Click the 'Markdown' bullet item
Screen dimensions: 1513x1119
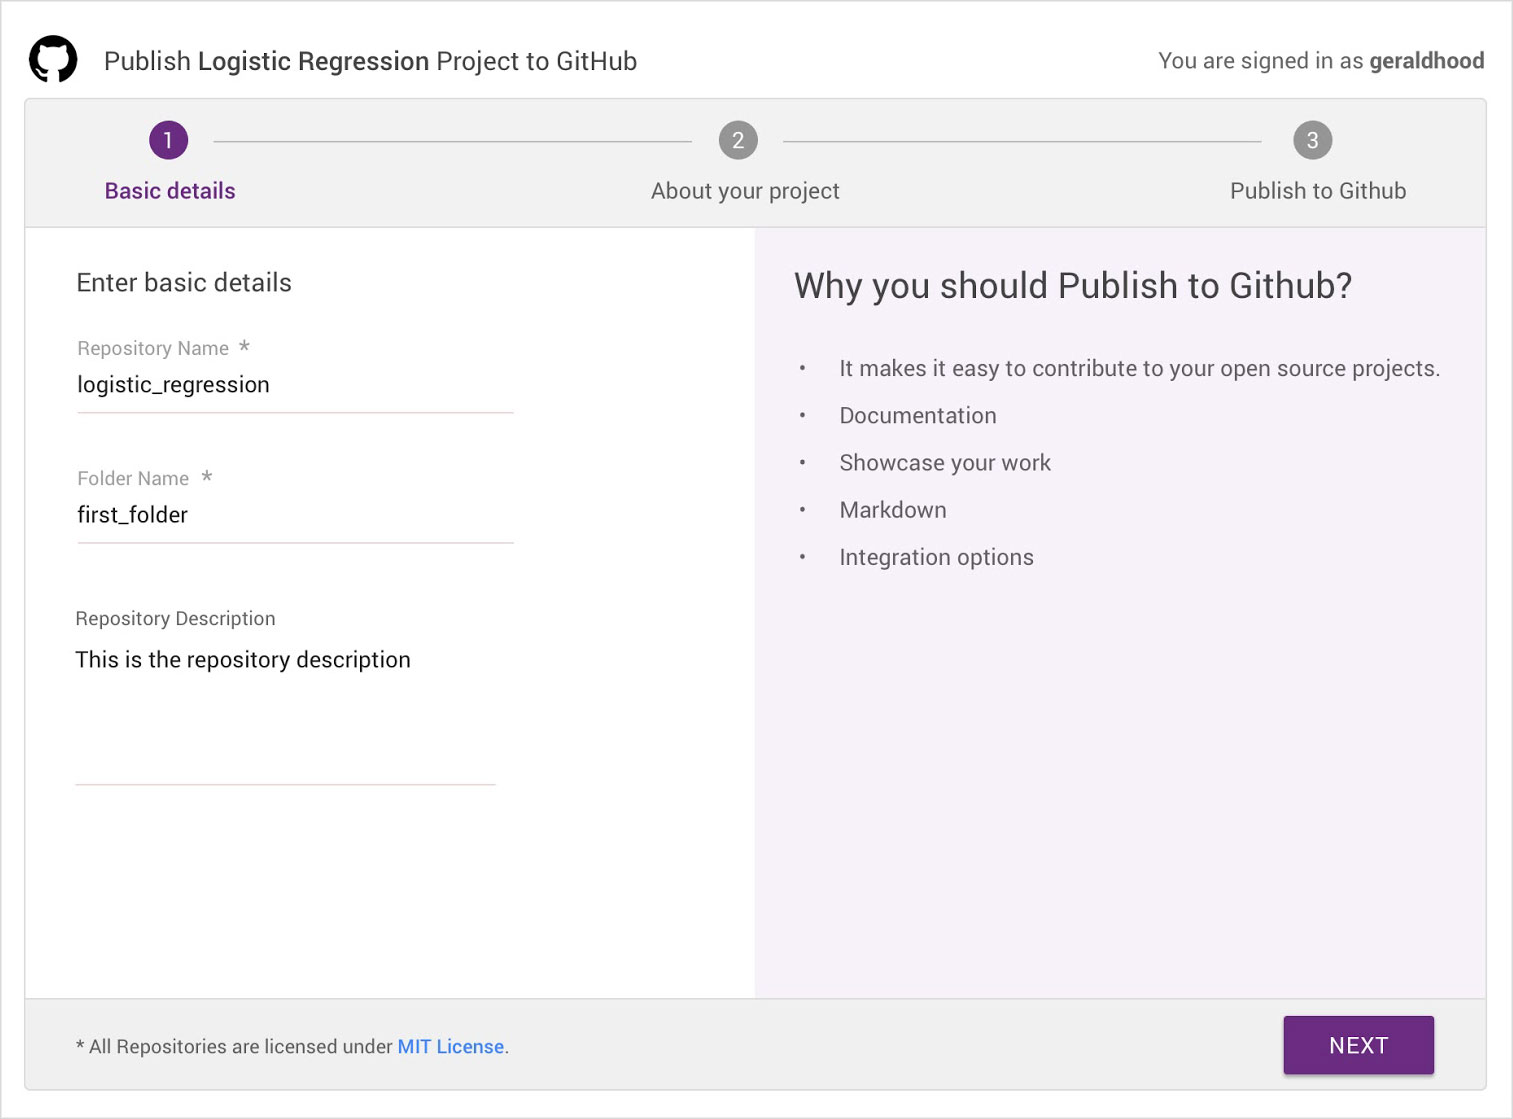893,510
